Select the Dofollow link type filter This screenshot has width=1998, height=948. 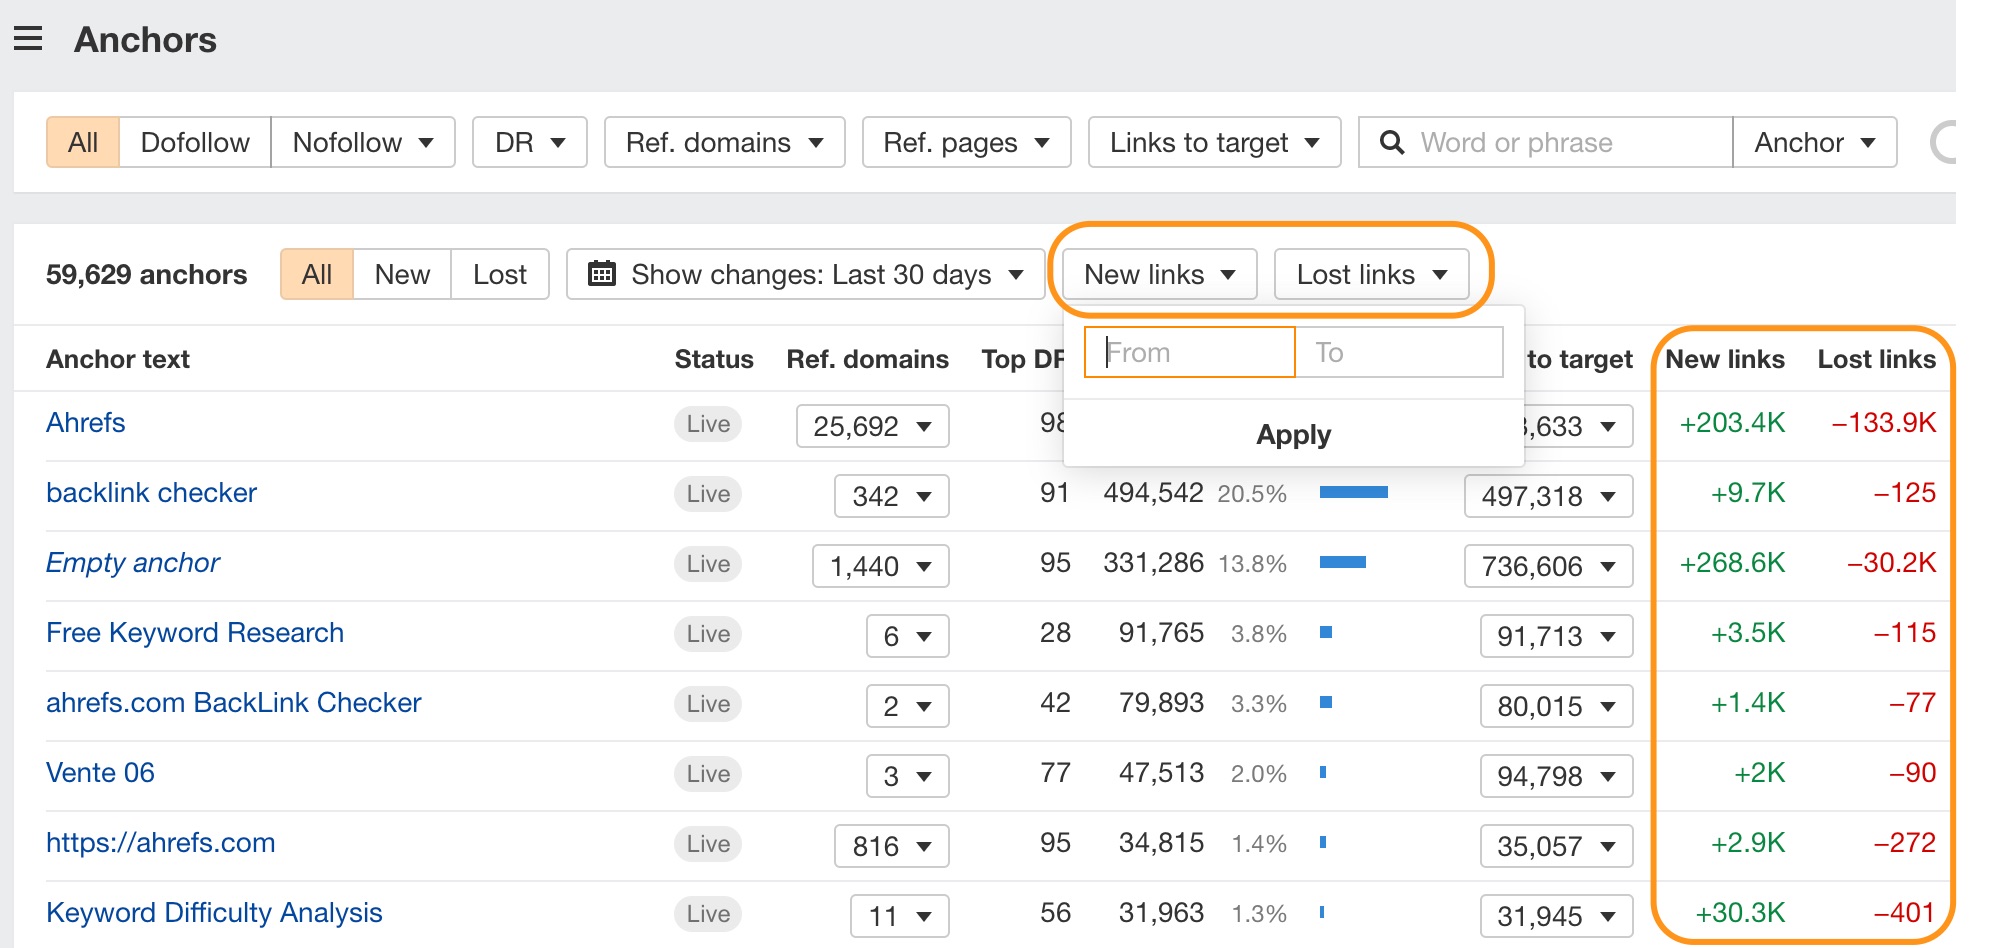195,143
